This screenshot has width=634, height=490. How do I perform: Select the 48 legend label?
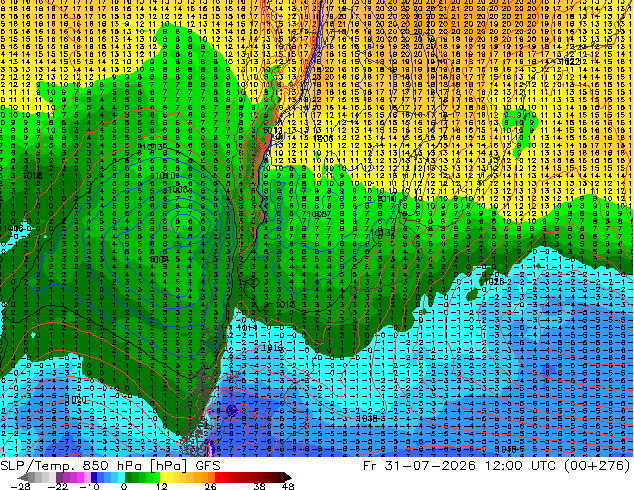coord(288,486)
